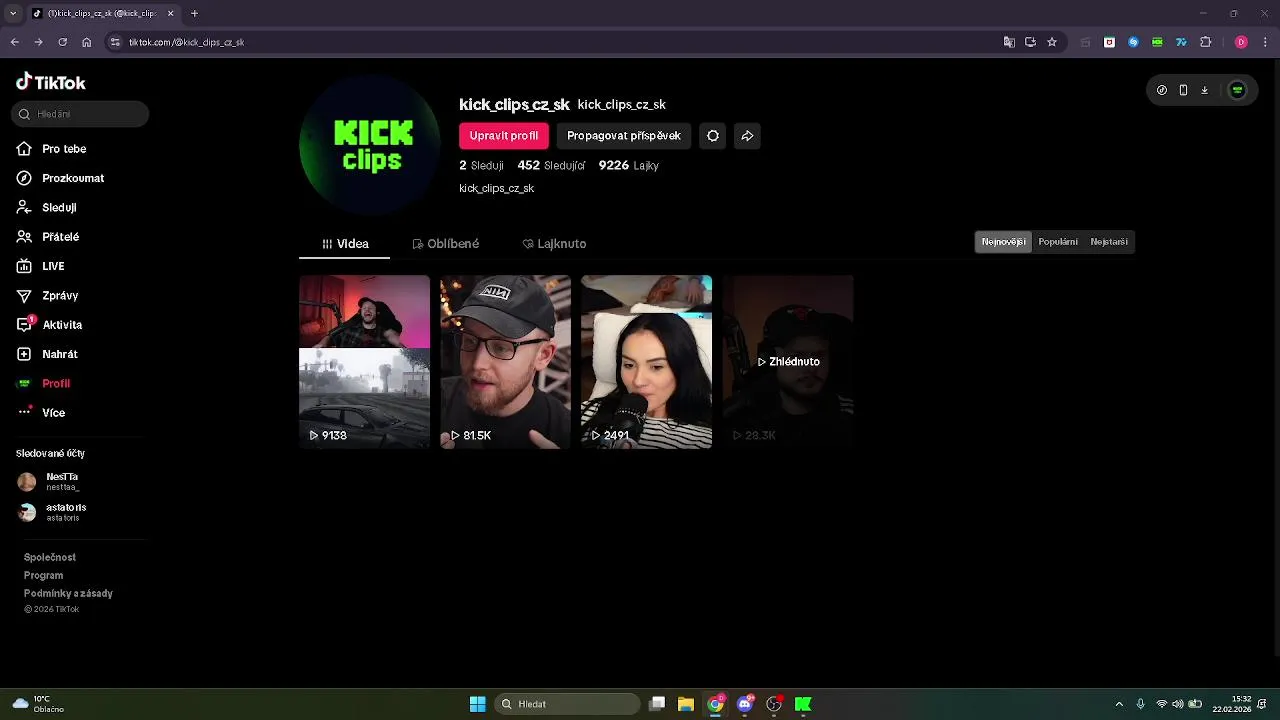1280x720 pixels.
Task: Click Nahrát to upload a video
Action: (x=47, y=354)
